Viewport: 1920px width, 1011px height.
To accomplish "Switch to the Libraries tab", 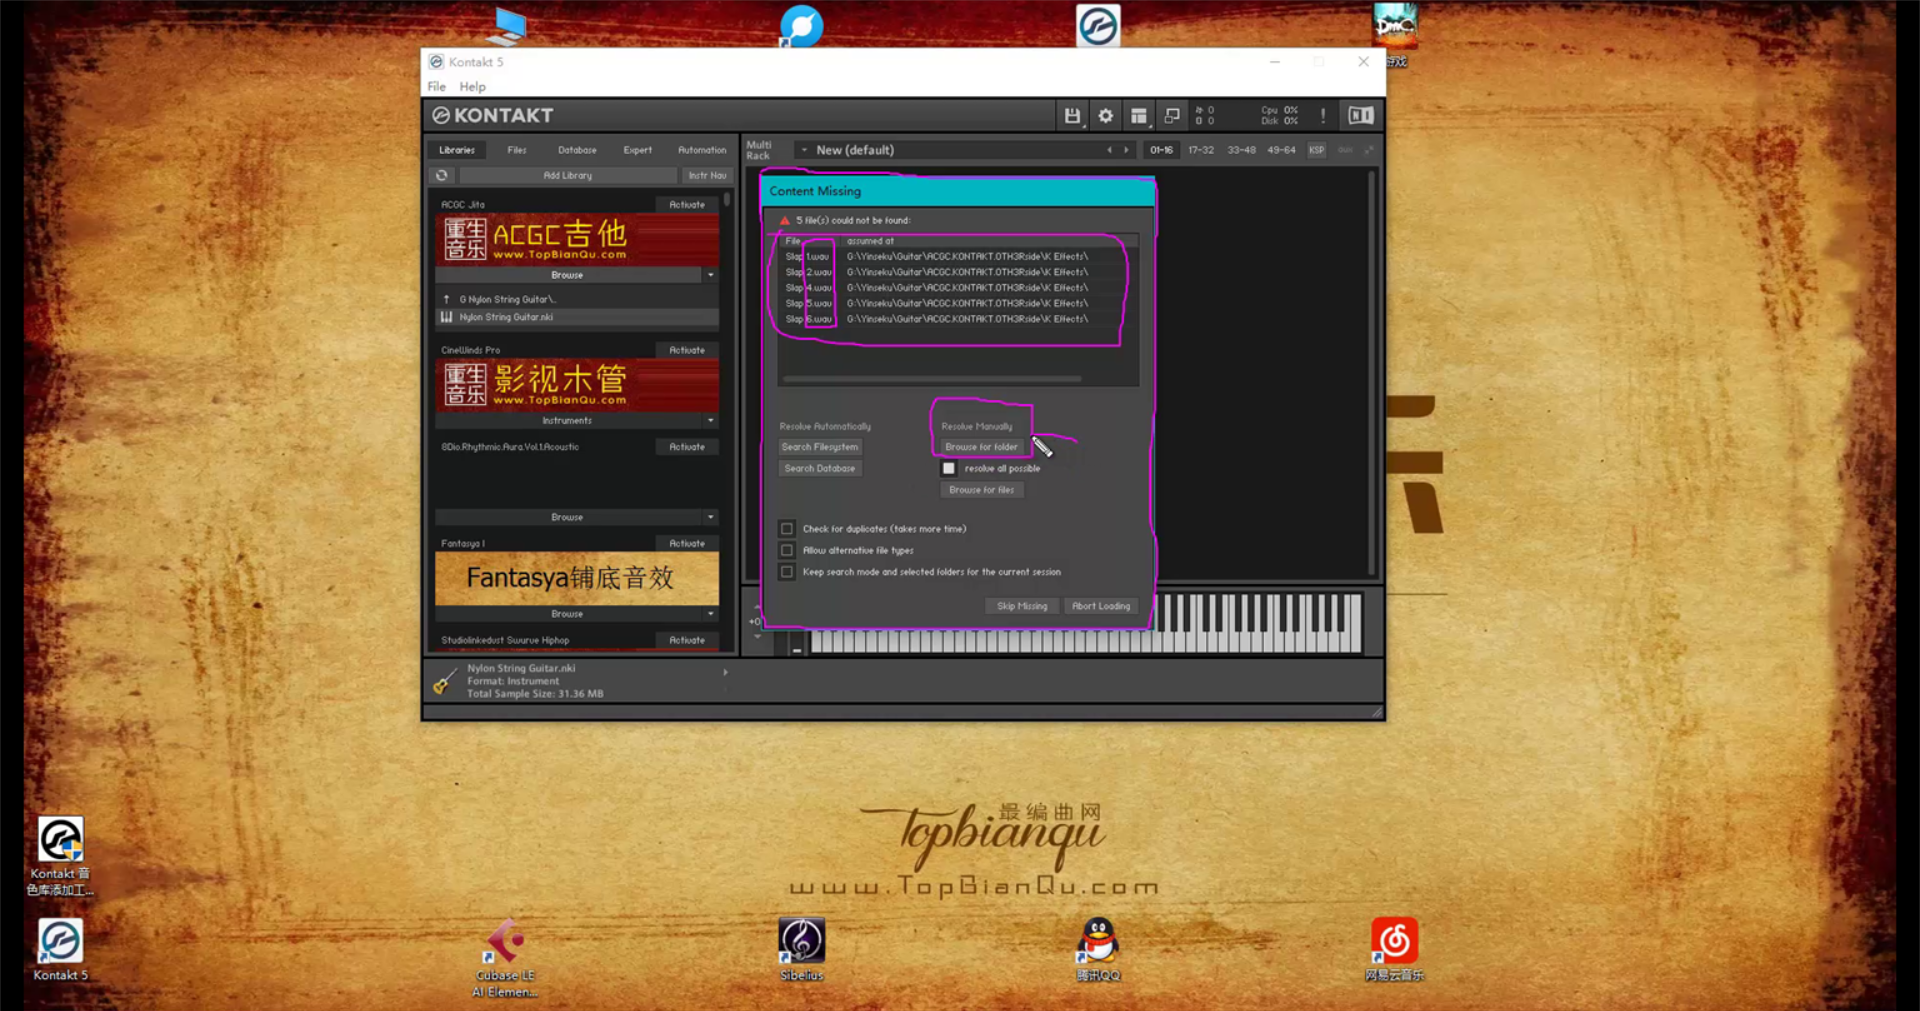I will click(x=457, y=150).
